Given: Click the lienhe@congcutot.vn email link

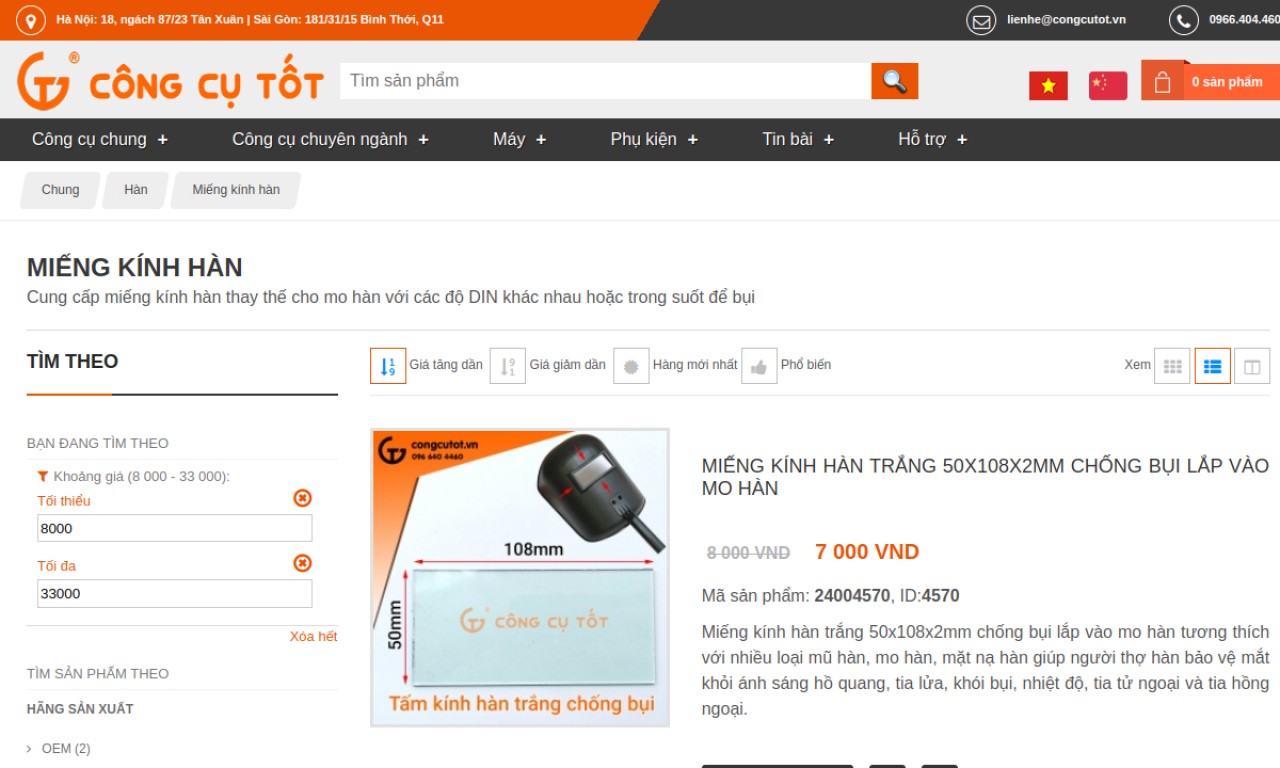Looking at the screenshot, I should point(1066,20).
